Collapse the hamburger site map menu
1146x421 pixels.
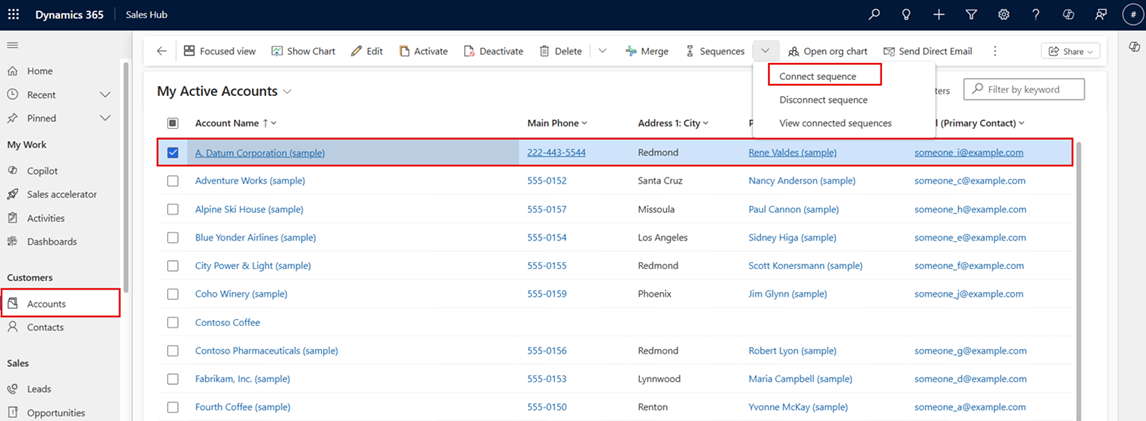coord(13,46)
